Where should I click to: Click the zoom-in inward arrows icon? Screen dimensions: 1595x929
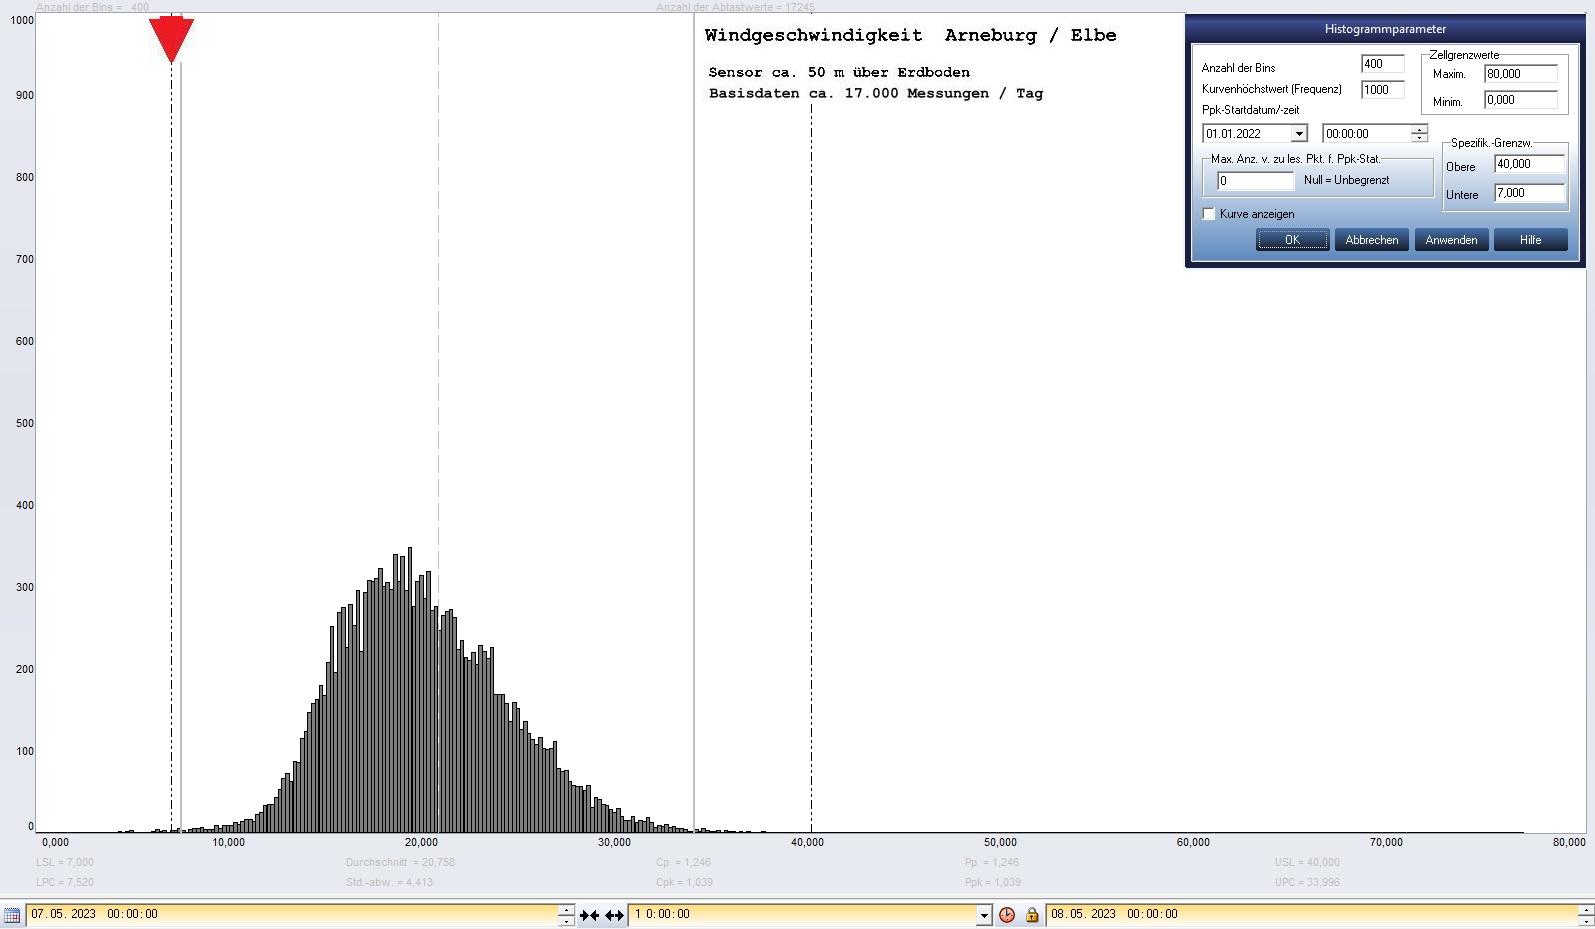coord(589,914)
